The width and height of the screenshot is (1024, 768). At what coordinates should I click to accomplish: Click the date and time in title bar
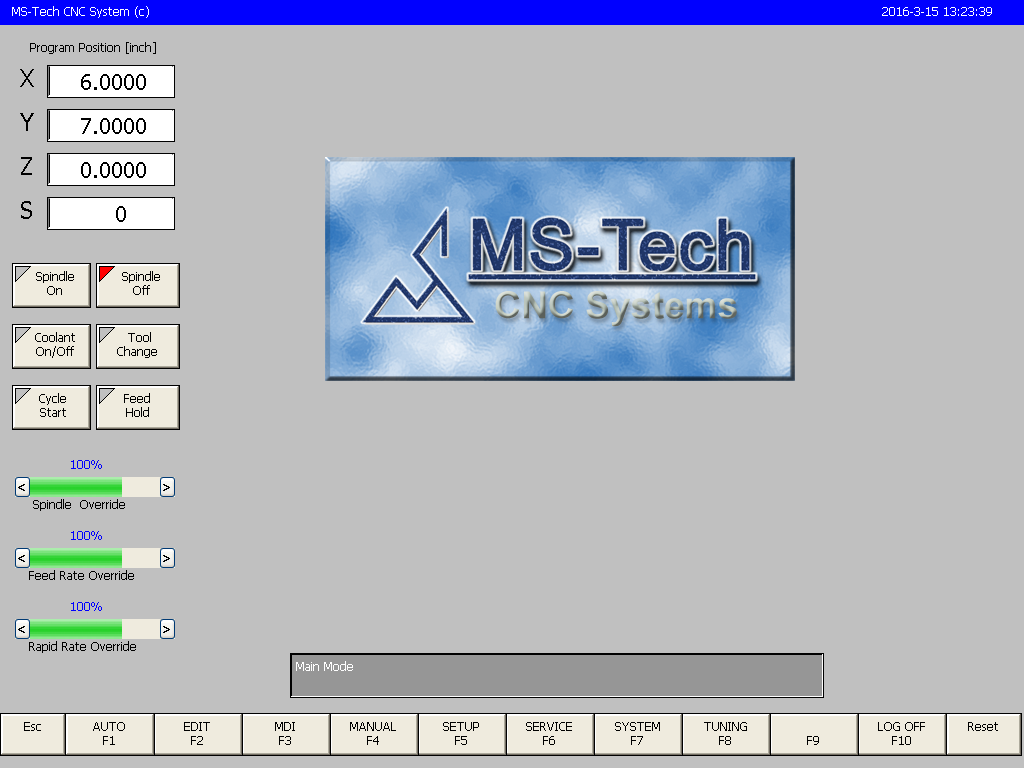click(x=936, y=12)
